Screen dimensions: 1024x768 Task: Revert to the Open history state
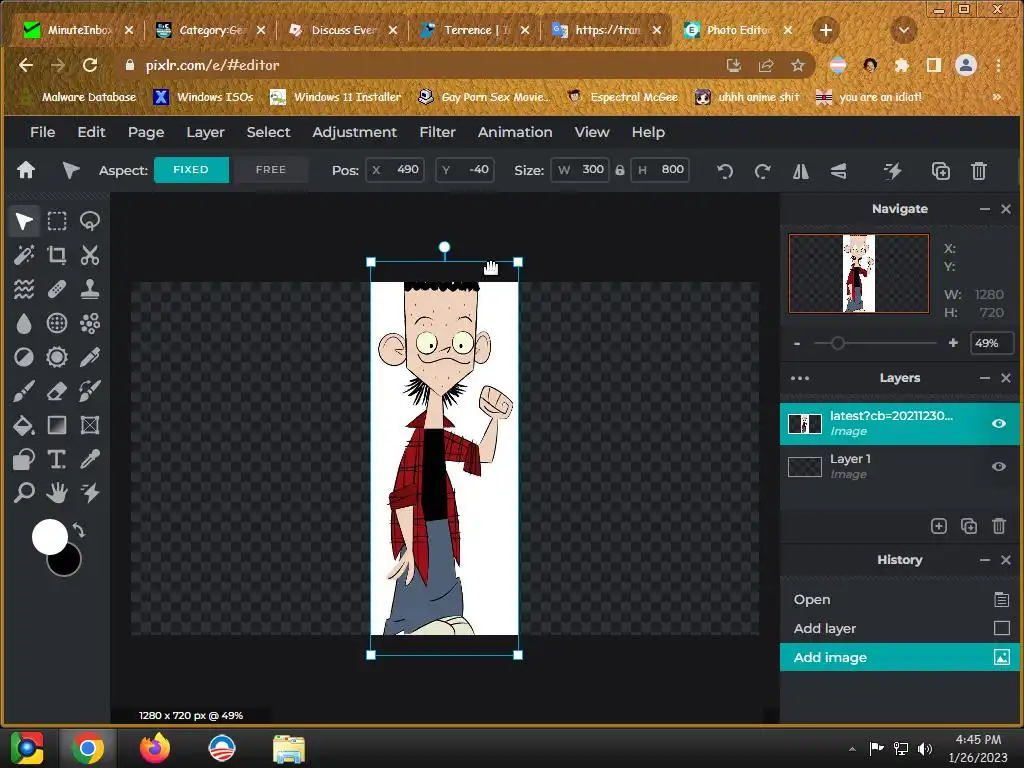pyautogui.click(x=900, y=600)
